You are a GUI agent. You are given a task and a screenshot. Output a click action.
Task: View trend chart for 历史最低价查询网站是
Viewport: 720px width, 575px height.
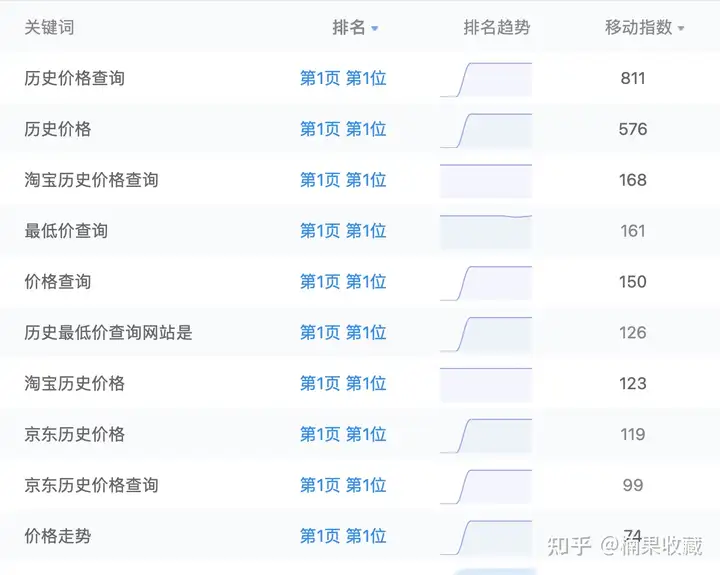[x=486, y=334]
